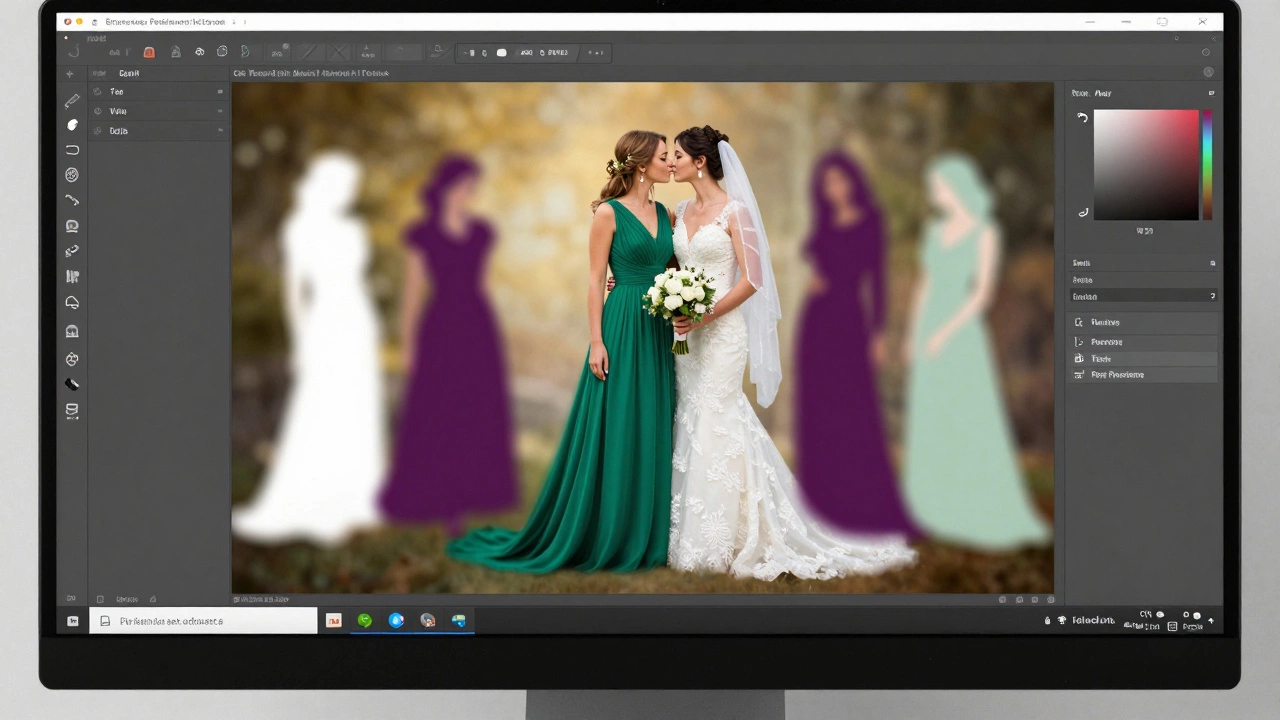Select the Eraser tool in the toolbar

tap(72, 384)
